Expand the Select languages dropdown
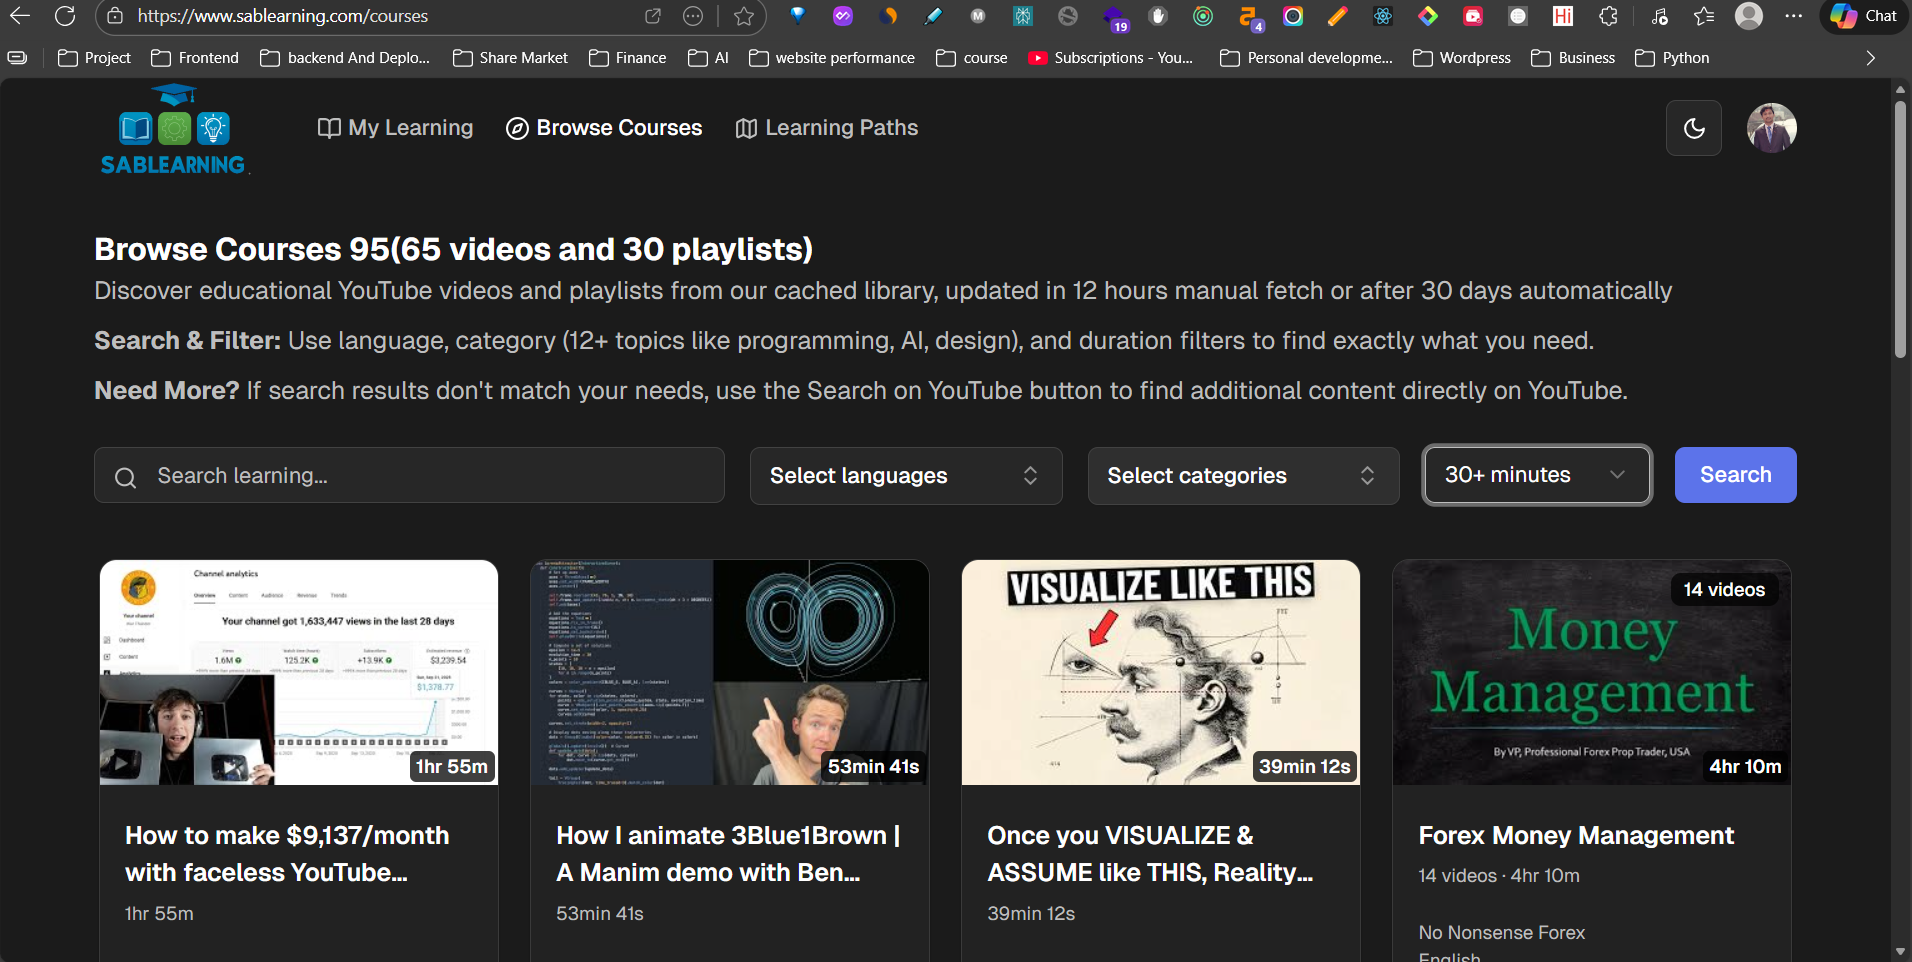The width and height of the screenshot is (1912, 962). click(905, 476)
